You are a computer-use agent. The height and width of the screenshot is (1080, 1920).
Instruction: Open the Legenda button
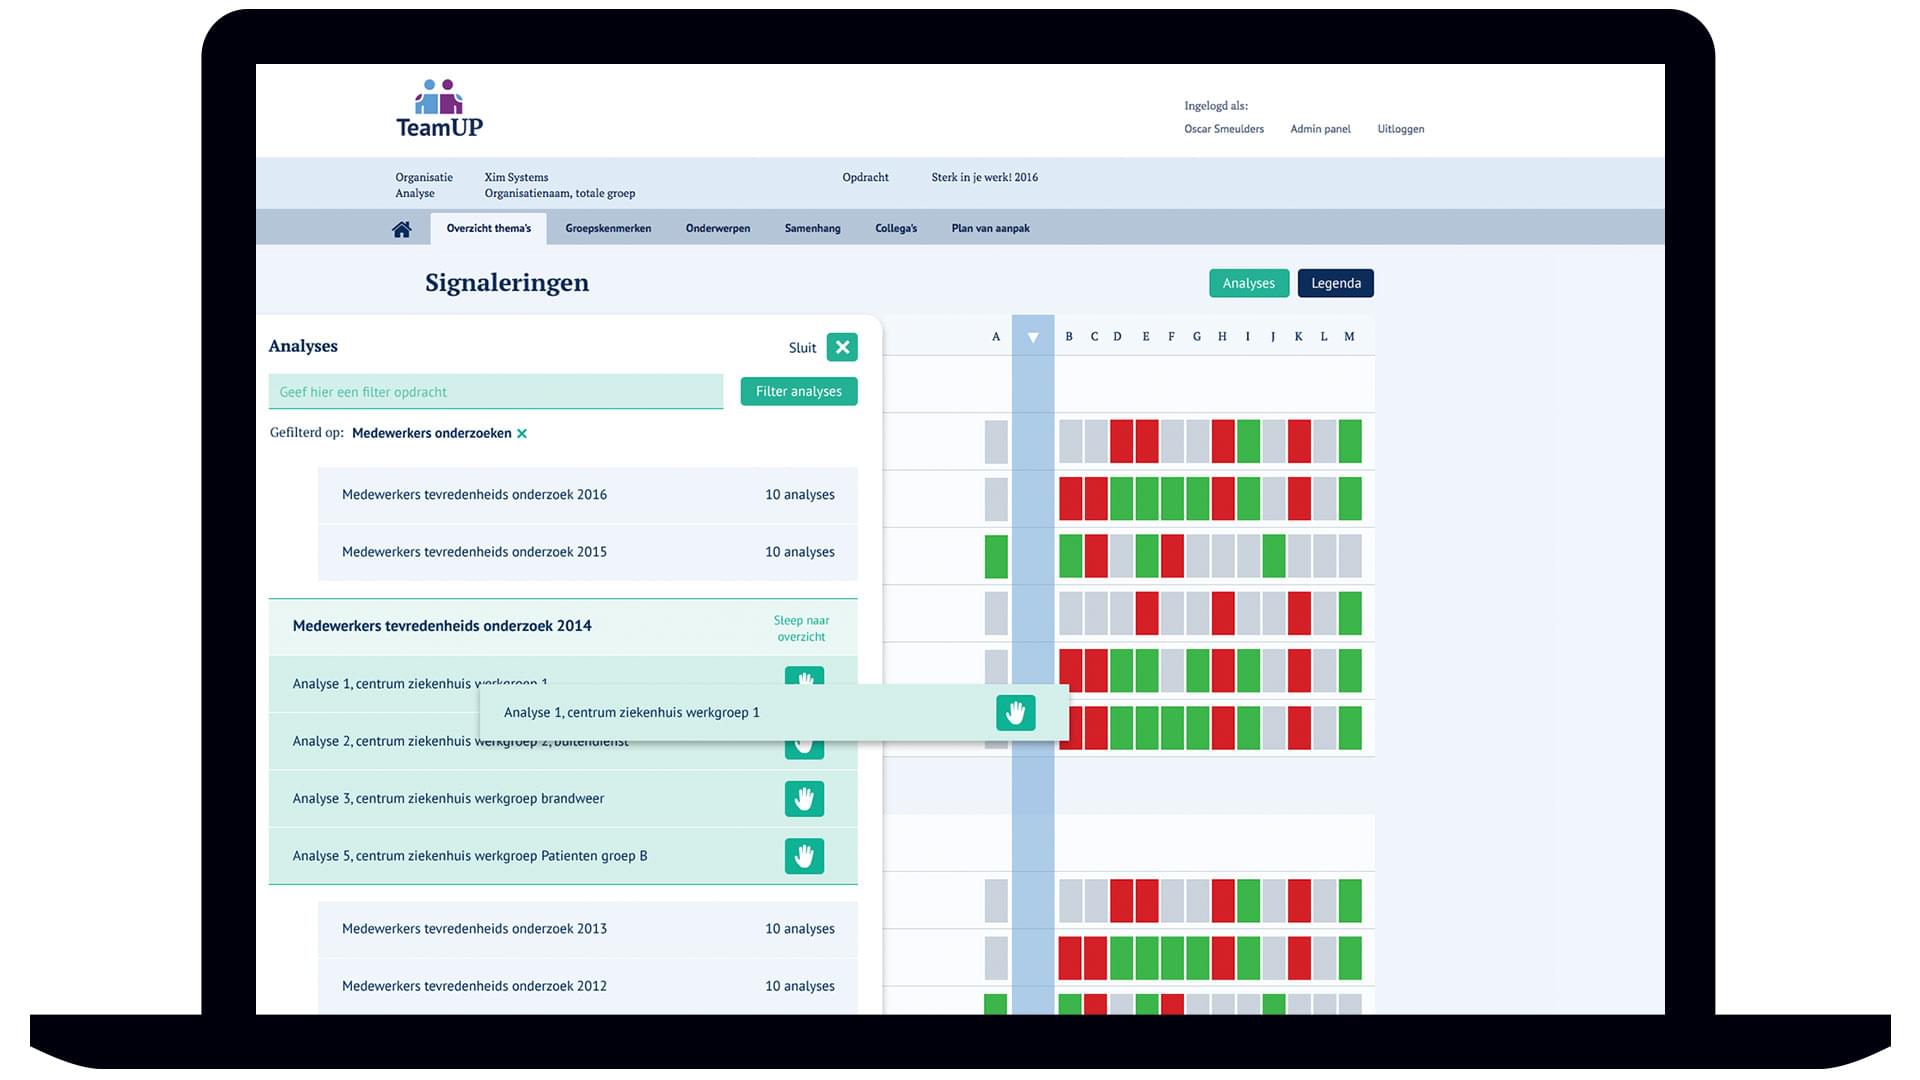pyautogui.click(x=1336, y=283)
